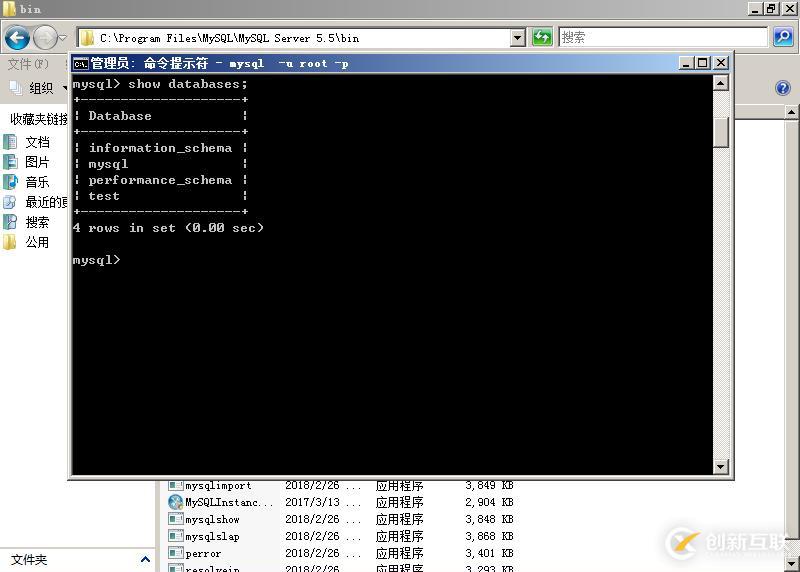Open the command prompt window system icon
Screen dimensions: 800x572
point(80,63)
